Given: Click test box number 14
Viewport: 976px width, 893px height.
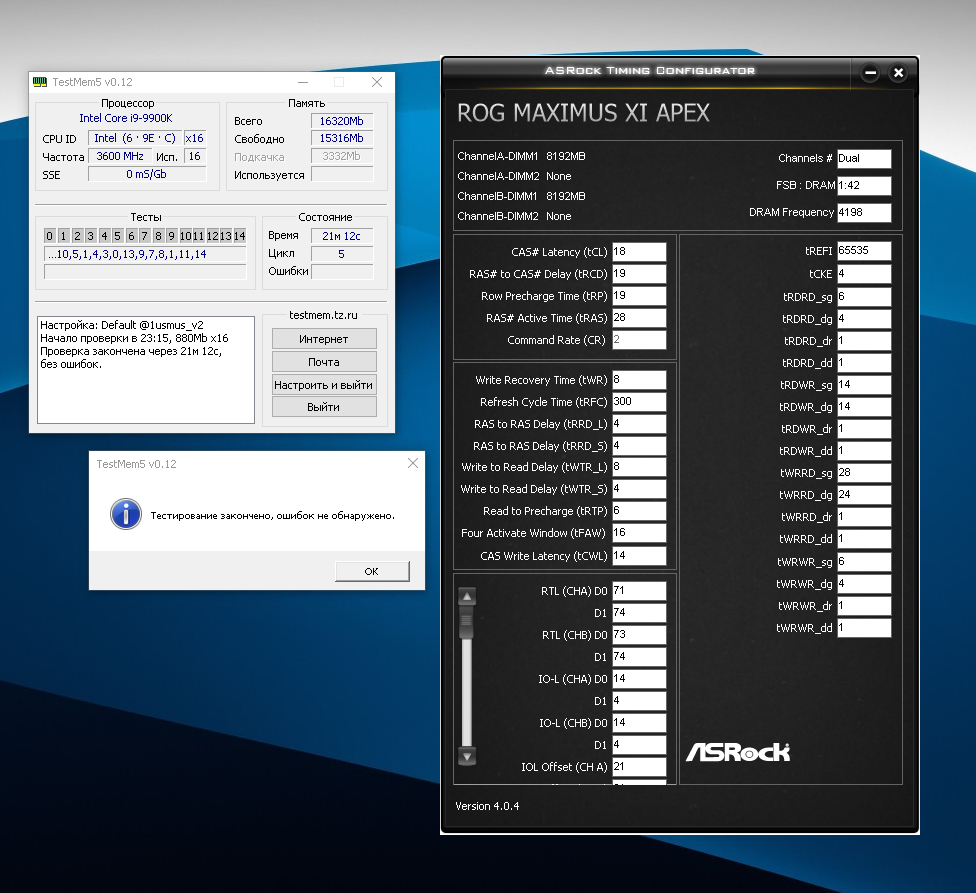Looking at the screenshot, I should point(240,236).
